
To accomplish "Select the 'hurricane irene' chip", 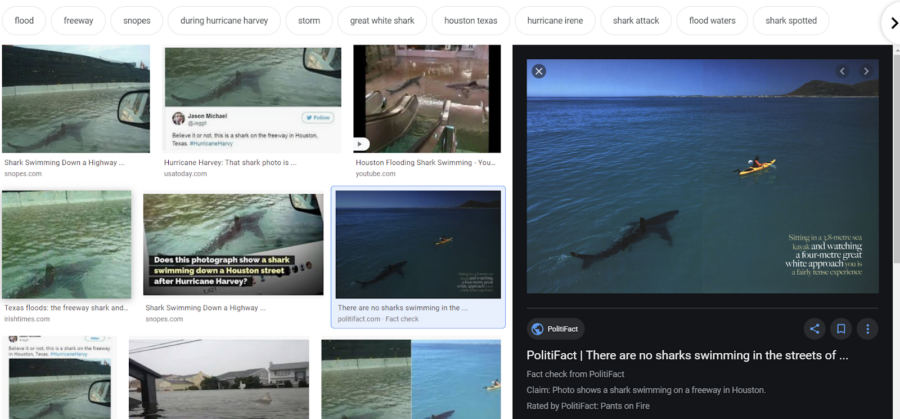I will point(555,21).
